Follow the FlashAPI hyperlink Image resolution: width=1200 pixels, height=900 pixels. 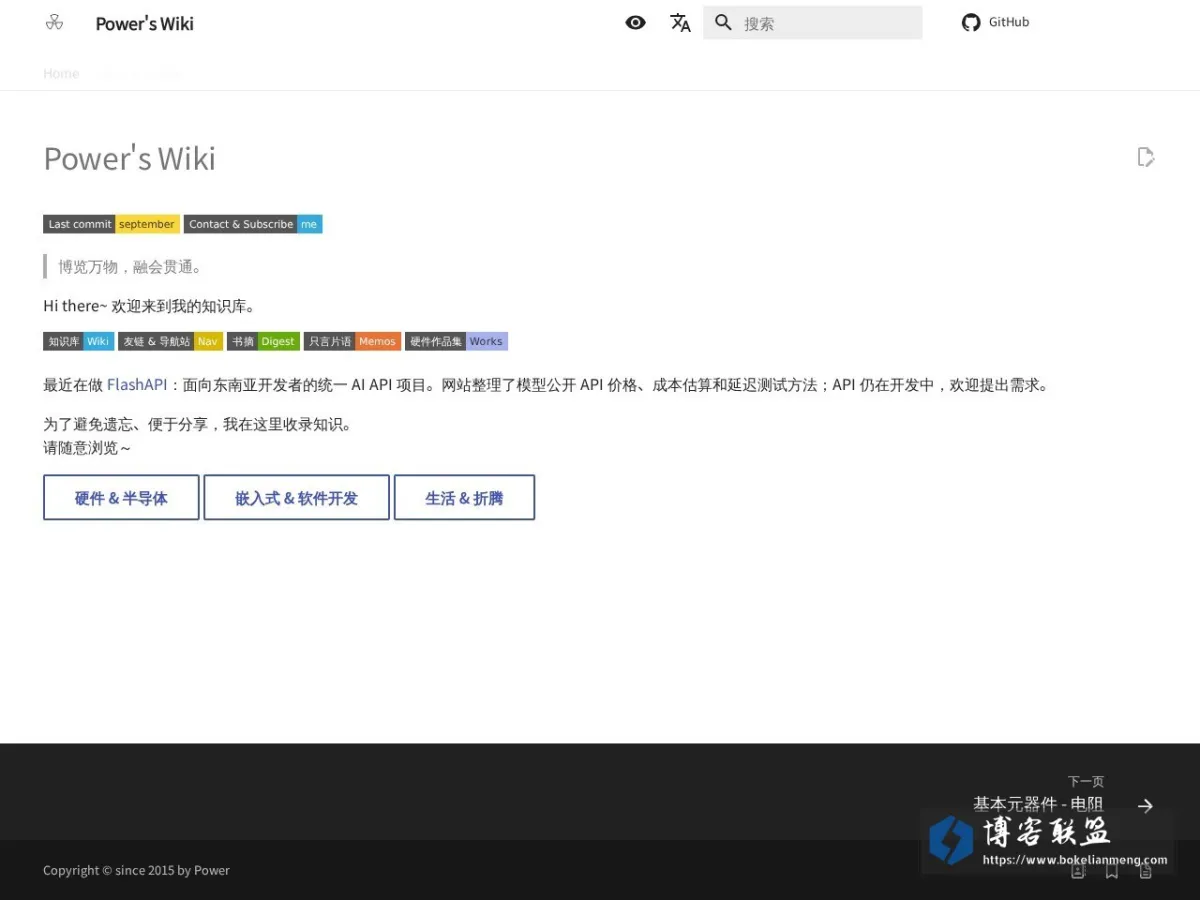(x=137, y=385)
